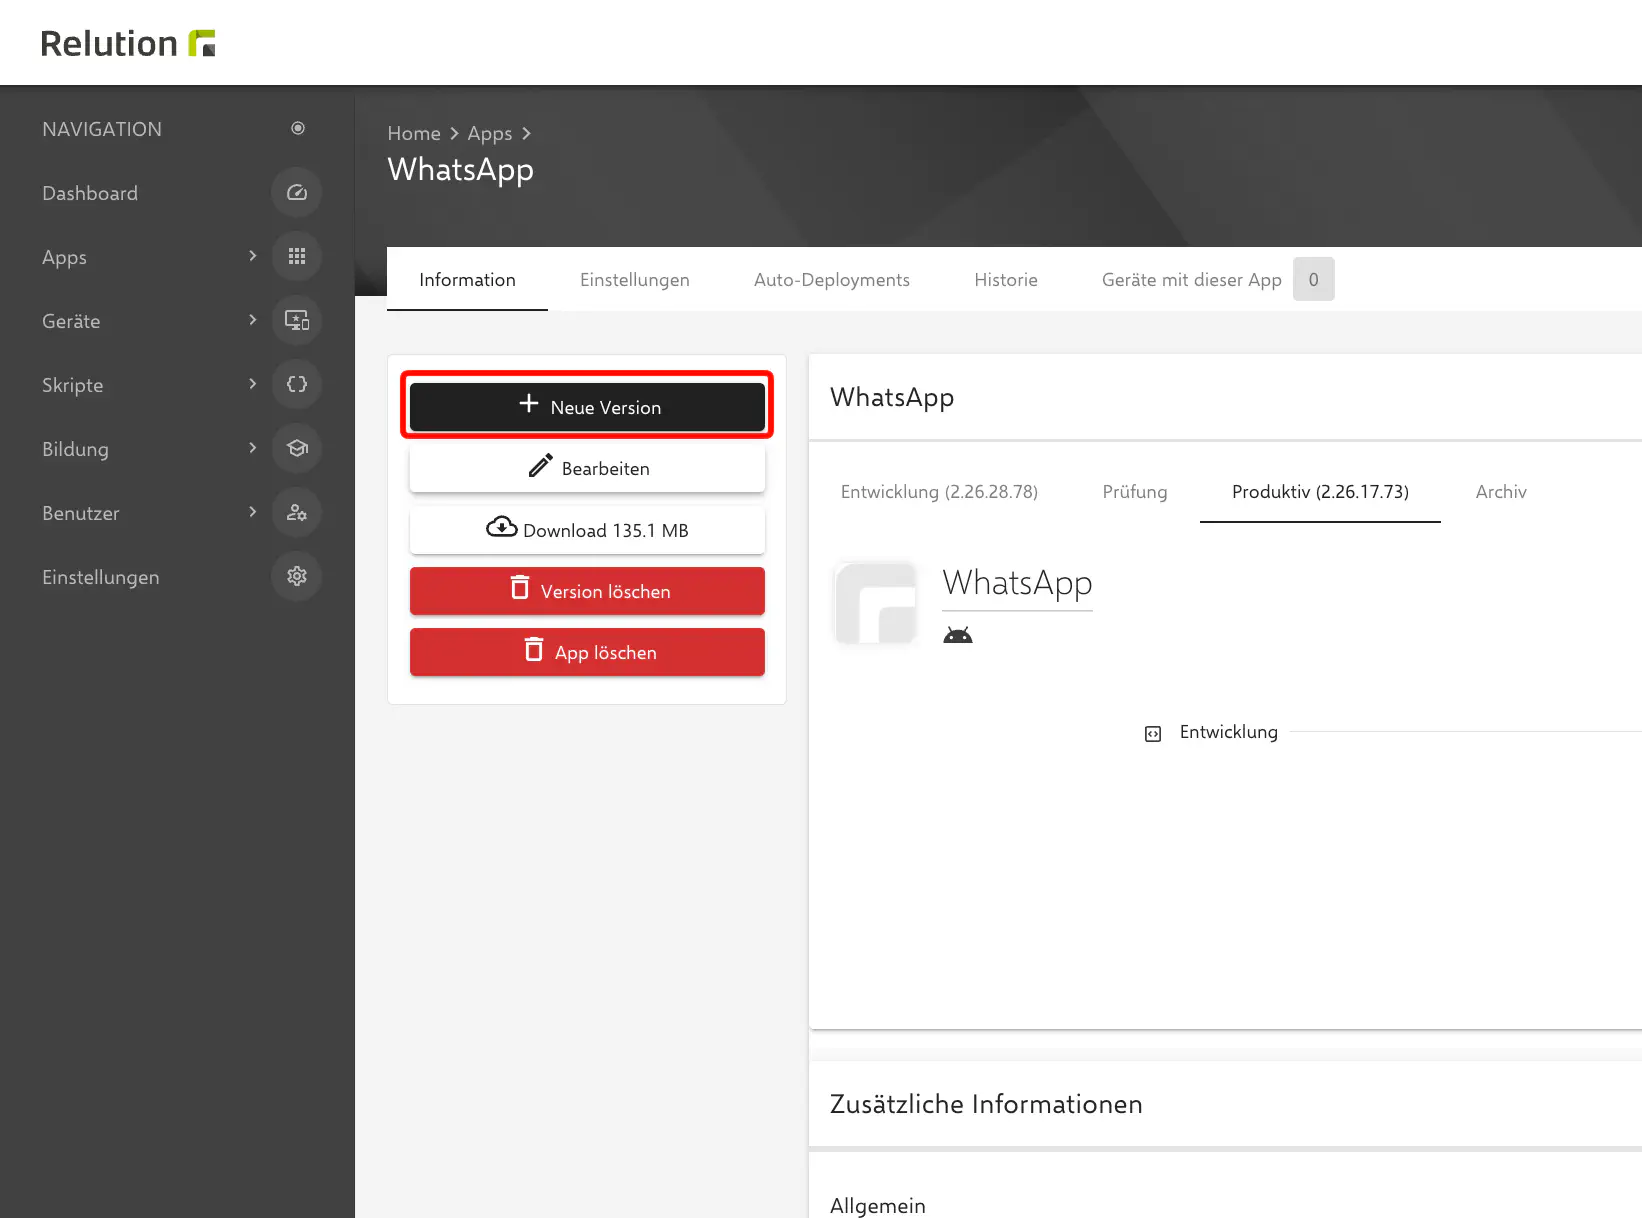The image size is (1642, 1218).
Task: Click the Apps label in navigation
Action: [x=64, y=257]
